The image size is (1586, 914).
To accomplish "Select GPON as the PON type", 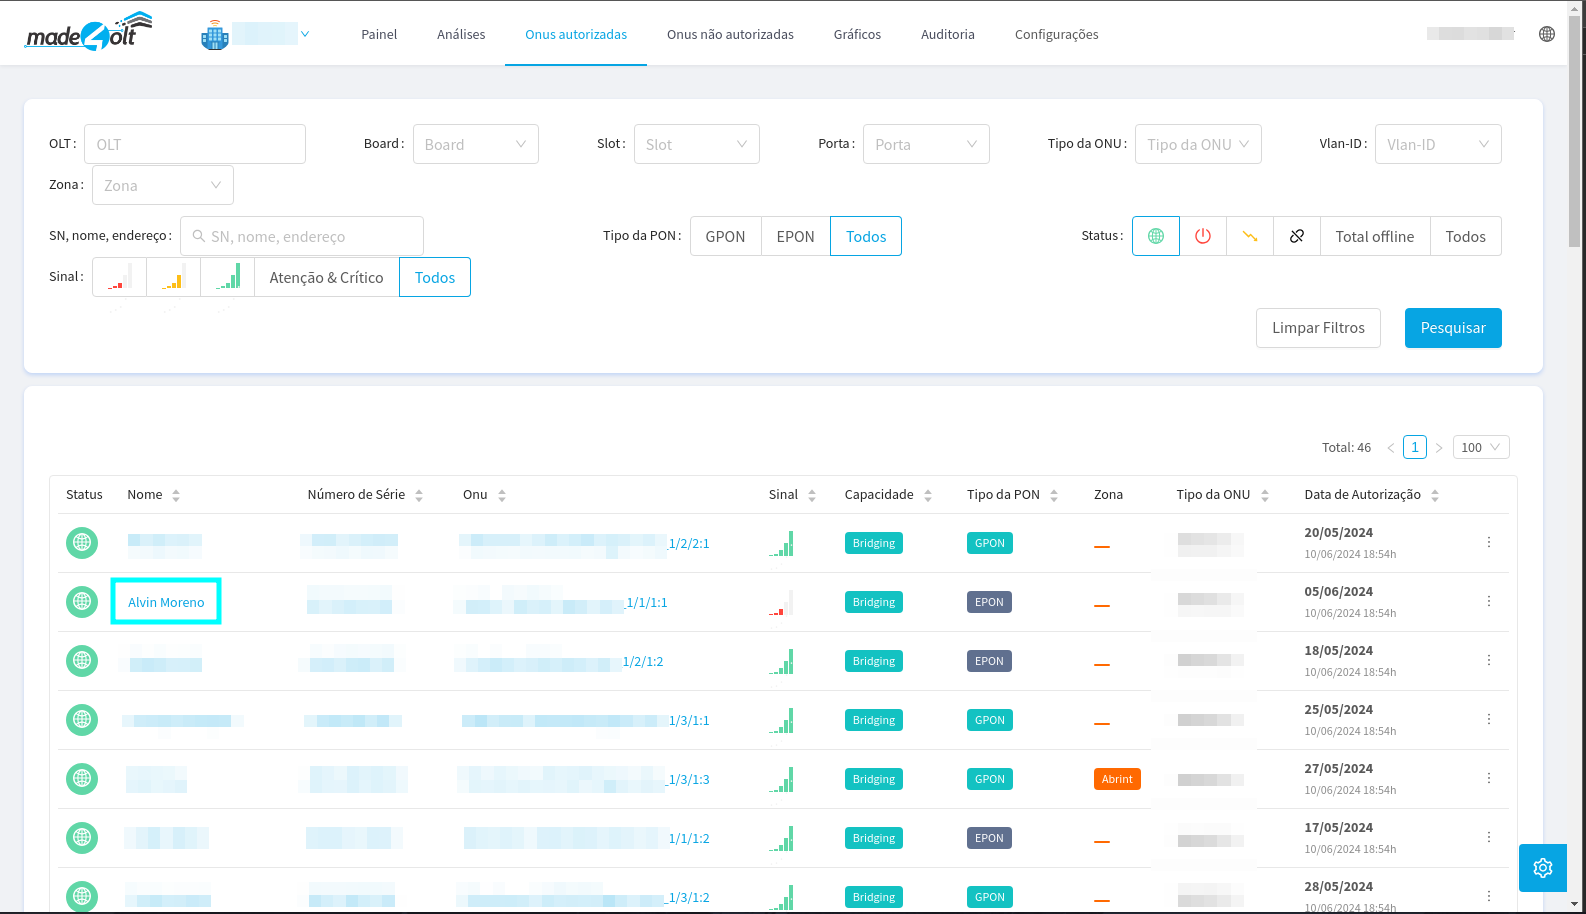I will click(725, 236).
